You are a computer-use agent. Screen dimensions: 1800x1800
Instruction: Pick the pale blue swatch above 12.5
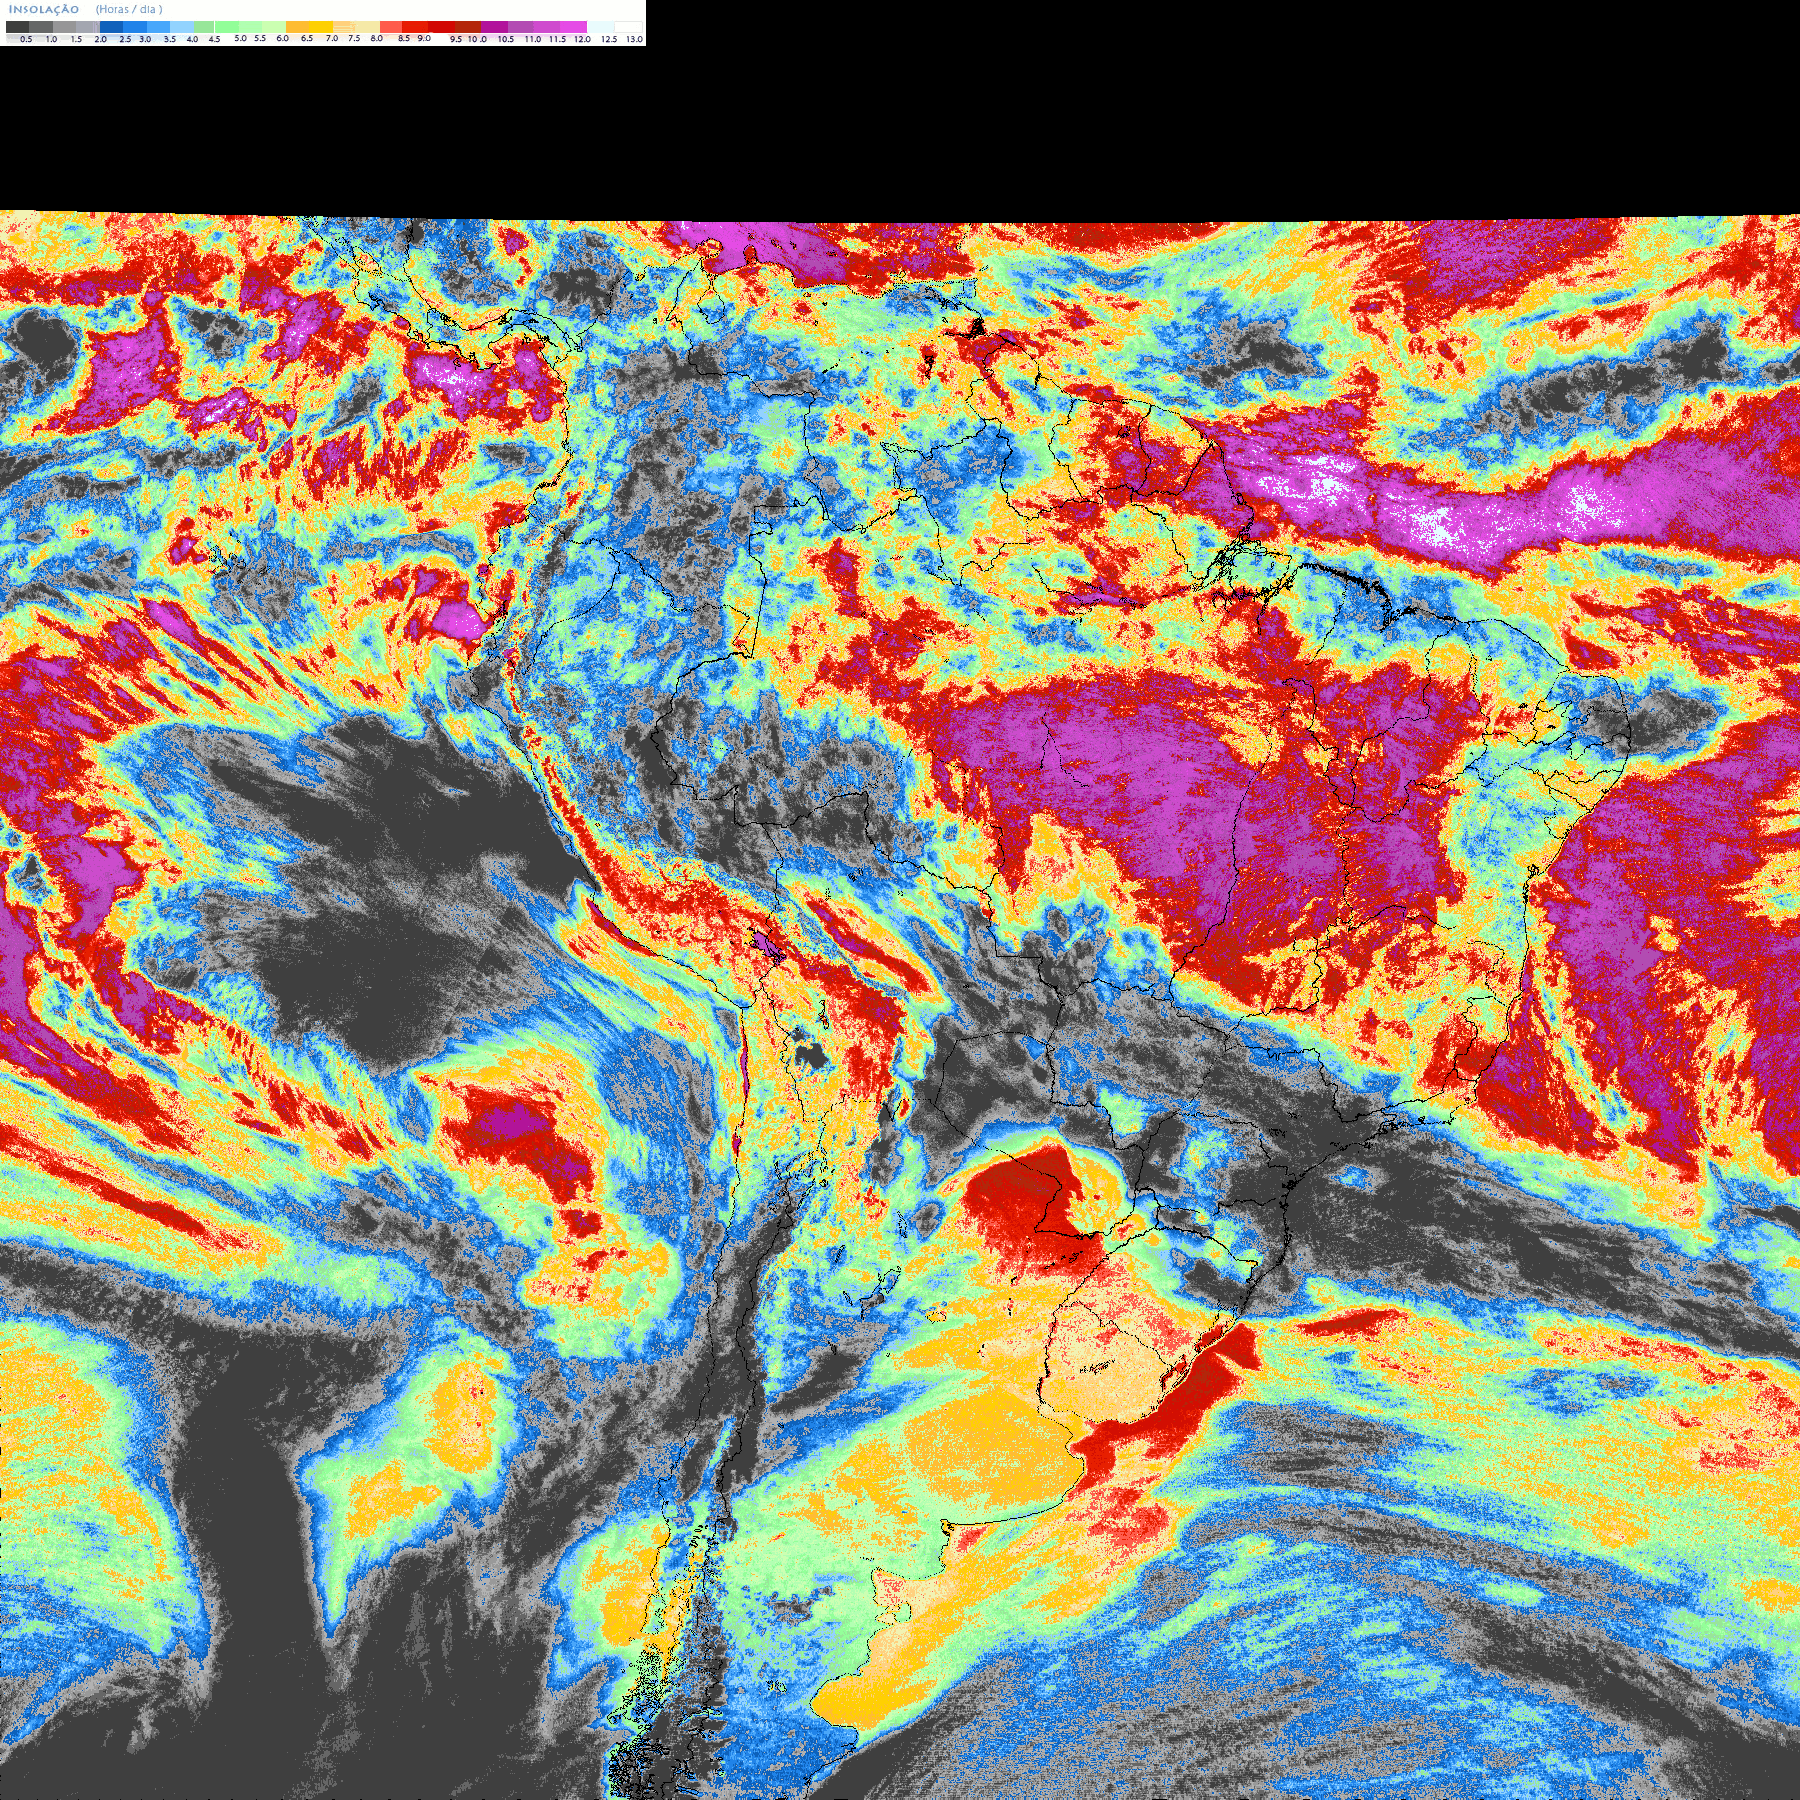click(600, 27)
